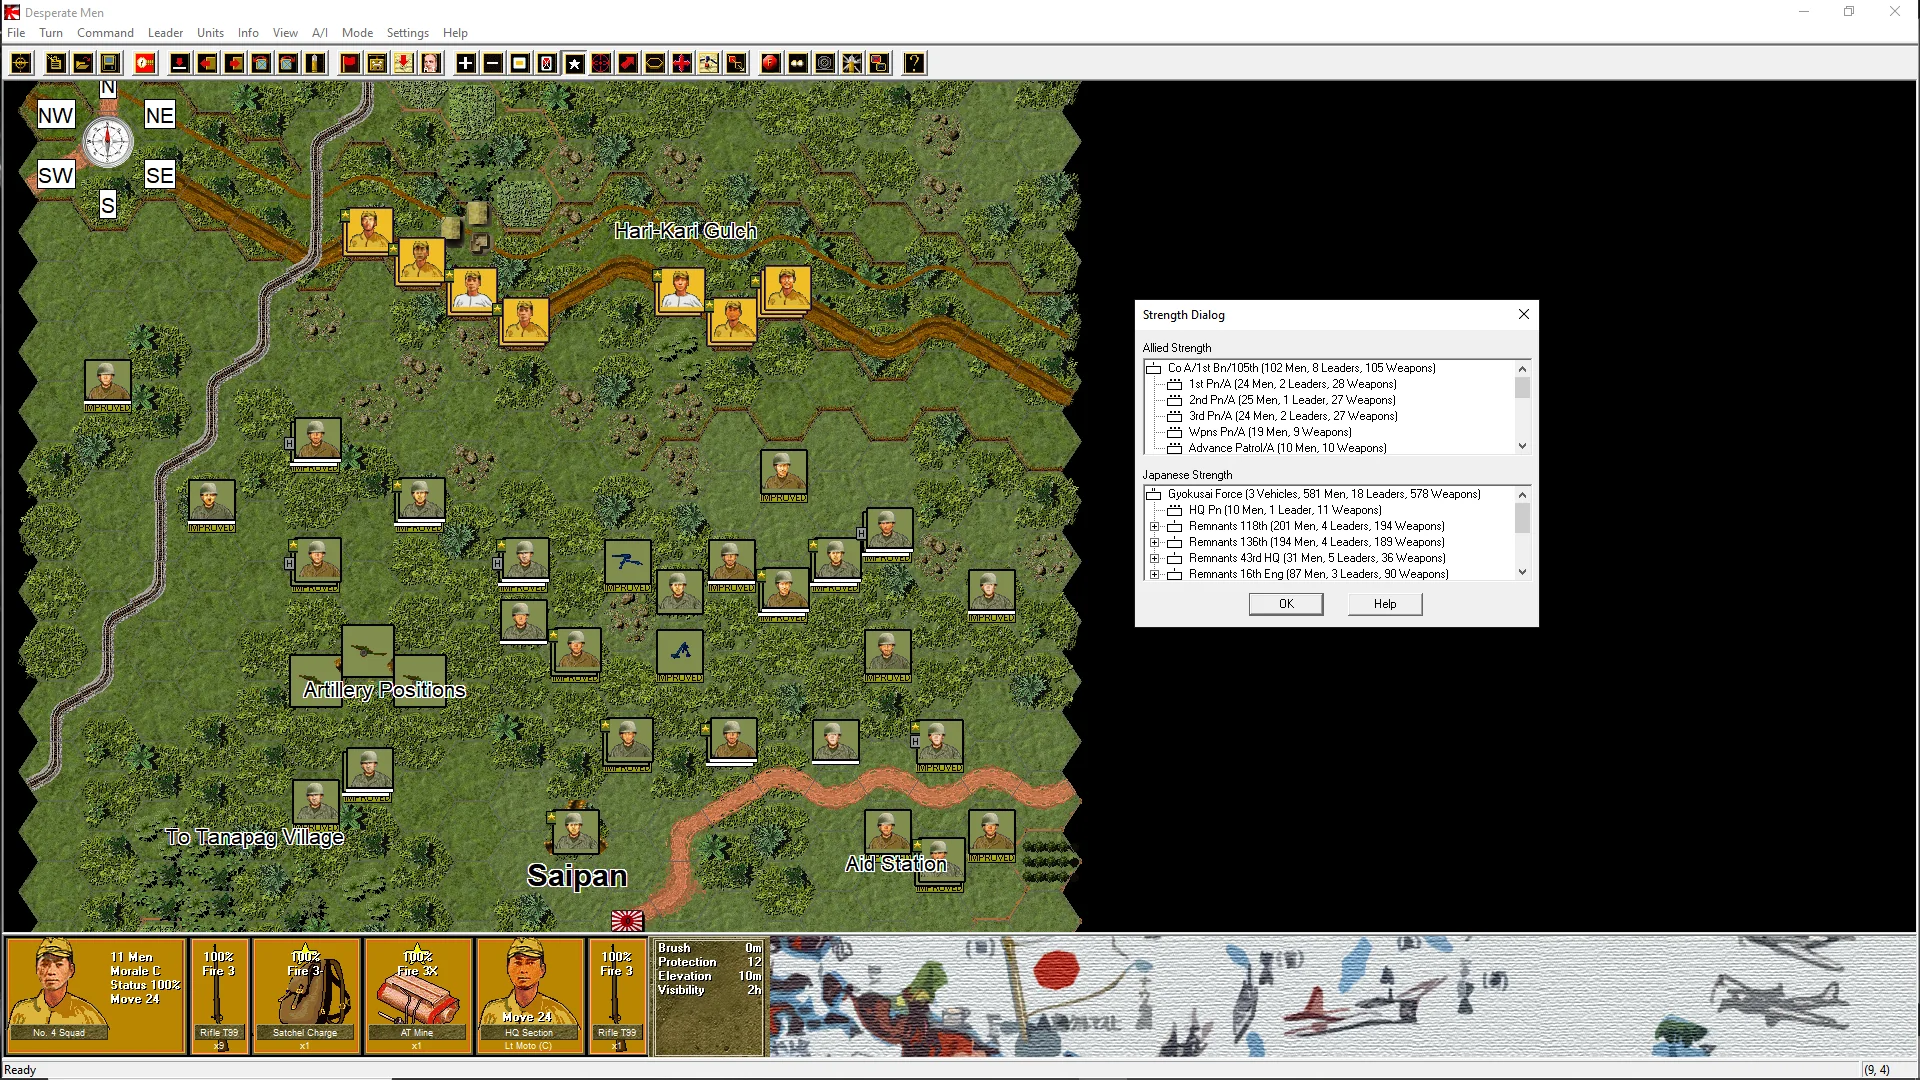This screenshot has height=1080, width=1920.
Task: Select the Advance Patrol/A row
Action: pyautogui.click(x=1287, y=448)
